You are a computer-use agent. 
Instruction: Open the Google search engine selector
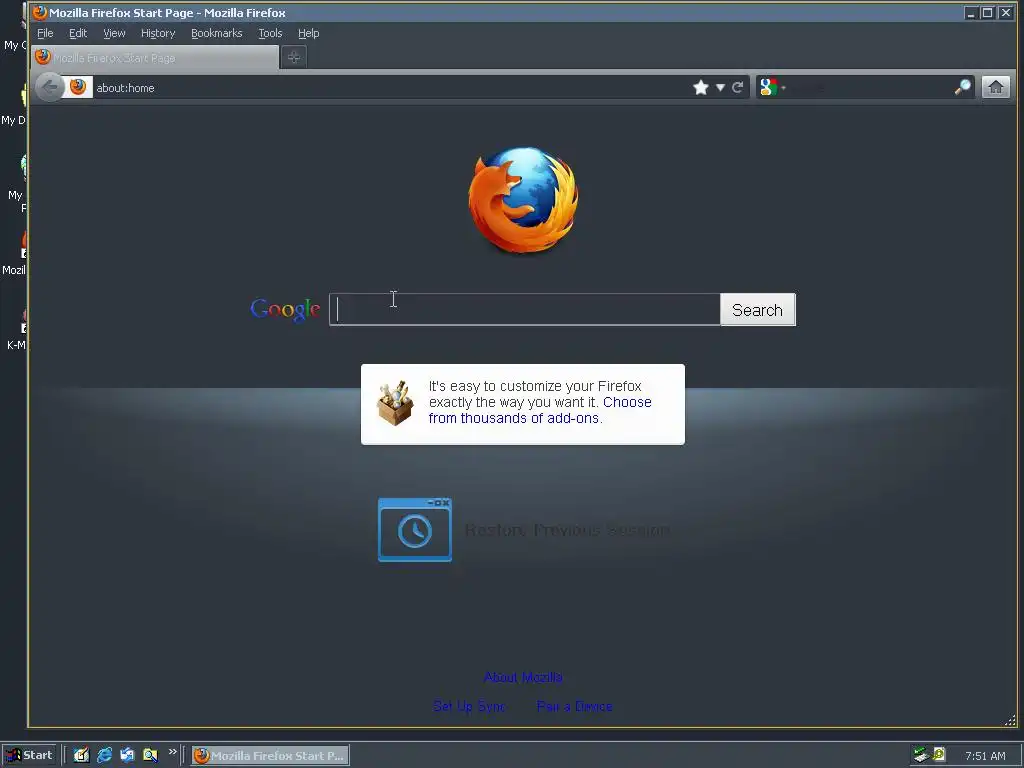click(x=773, y=88)
